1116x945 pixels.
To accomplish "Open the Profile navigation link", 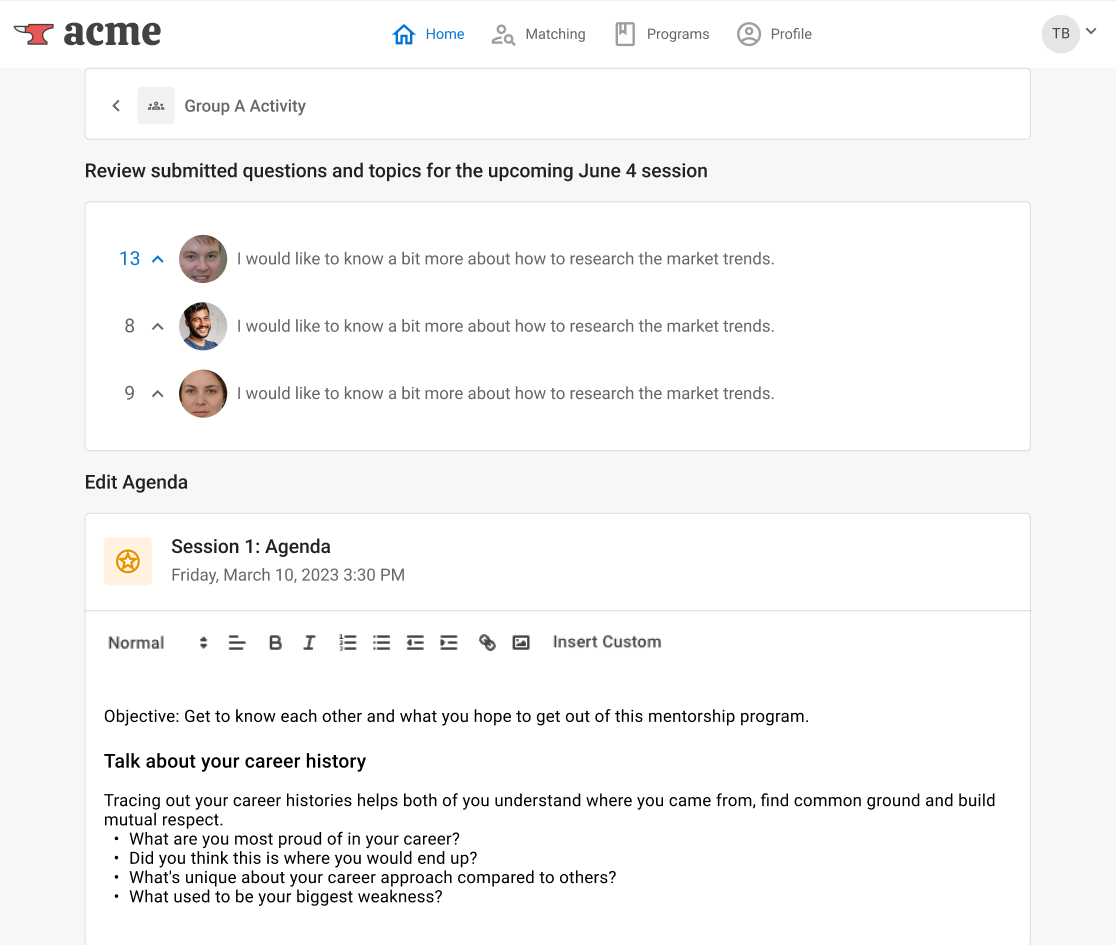I will coord(774,34).
